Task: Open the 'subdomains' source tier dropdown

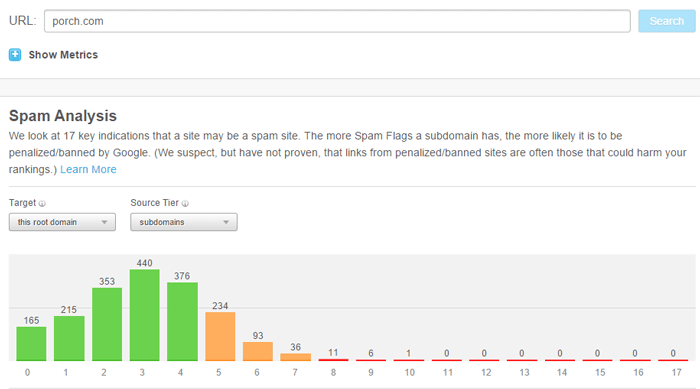Action: [x=183, y=222]
